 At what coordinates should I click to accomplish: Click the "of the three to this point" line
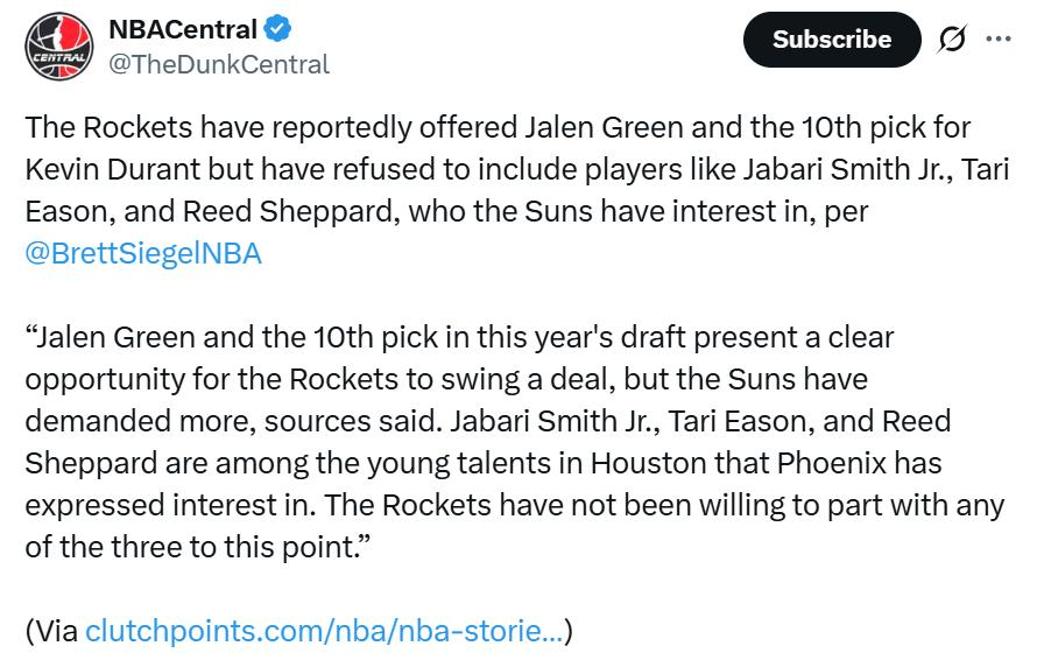point(196,548)
